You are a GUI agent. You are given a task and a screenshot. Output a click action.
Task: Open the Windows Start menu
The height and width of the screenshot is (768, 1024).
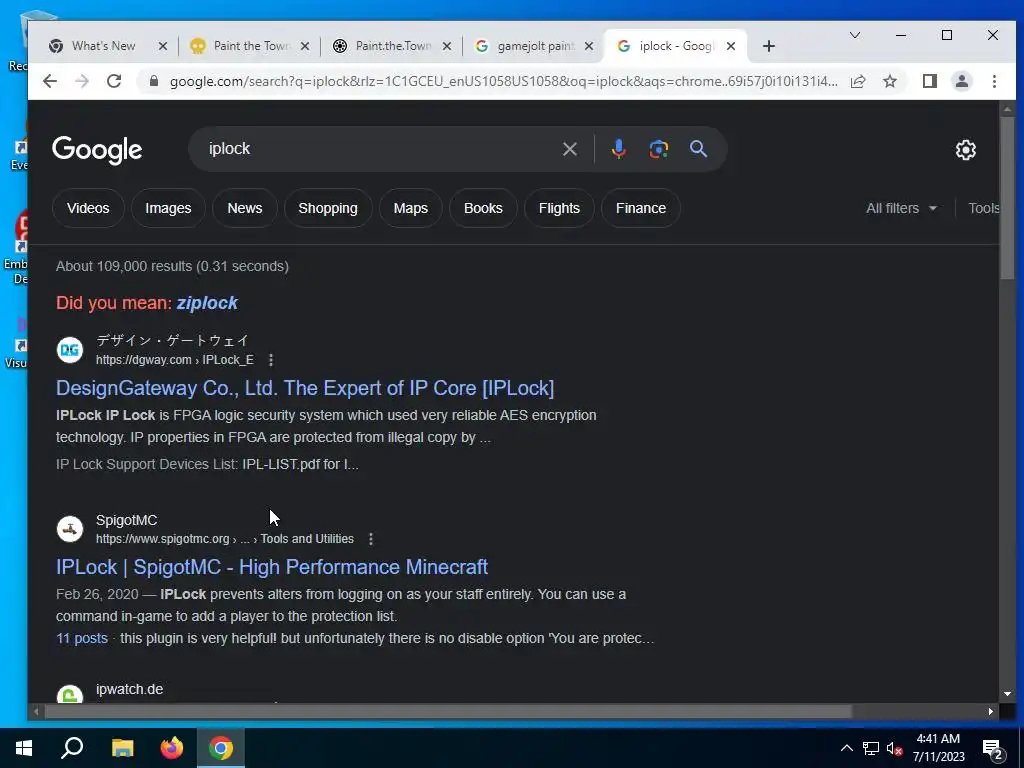[24, 748]
